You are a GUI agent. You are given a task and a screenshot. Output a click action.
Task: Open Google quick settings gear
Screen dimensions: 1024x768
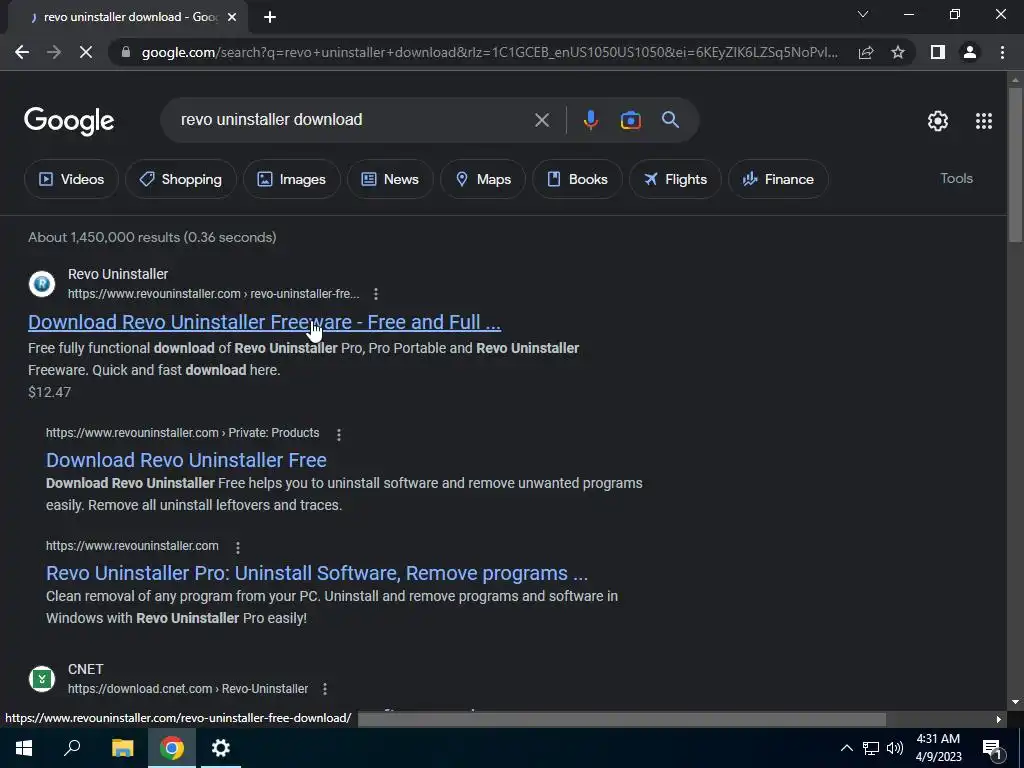click(x=938, y=121)
